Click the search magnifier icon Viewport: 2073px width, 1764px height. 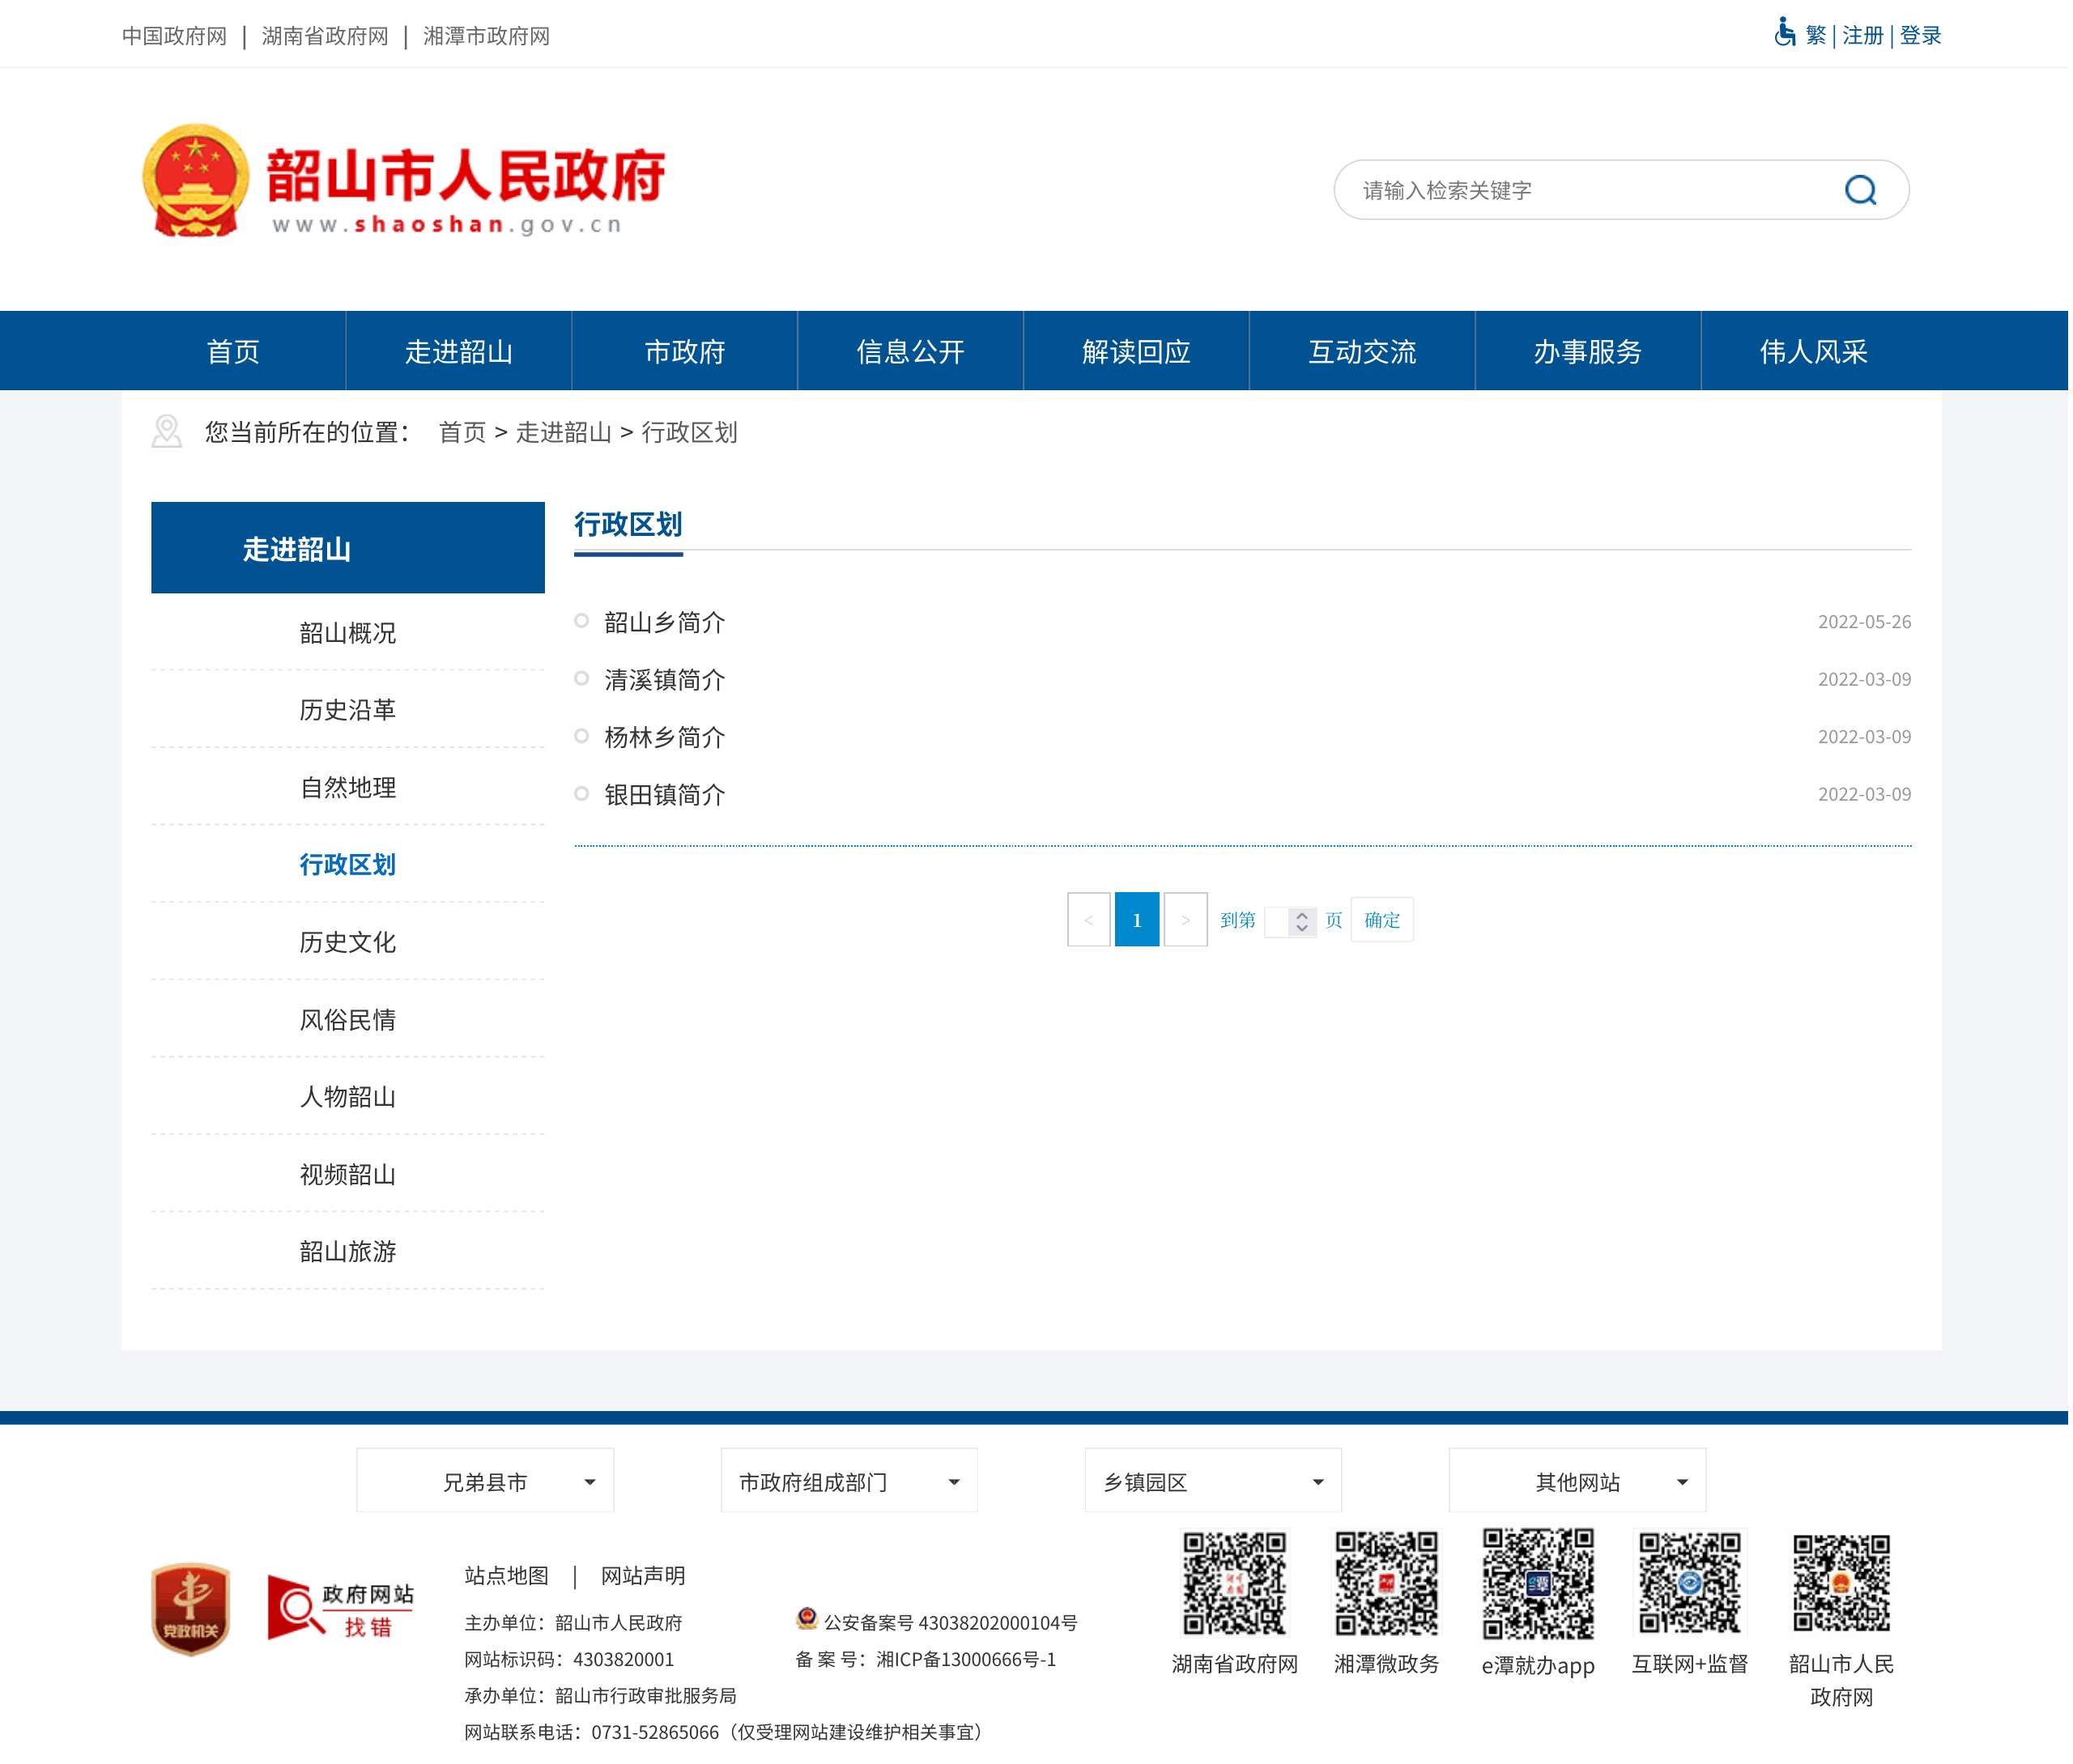click(x=1859, y=190)
